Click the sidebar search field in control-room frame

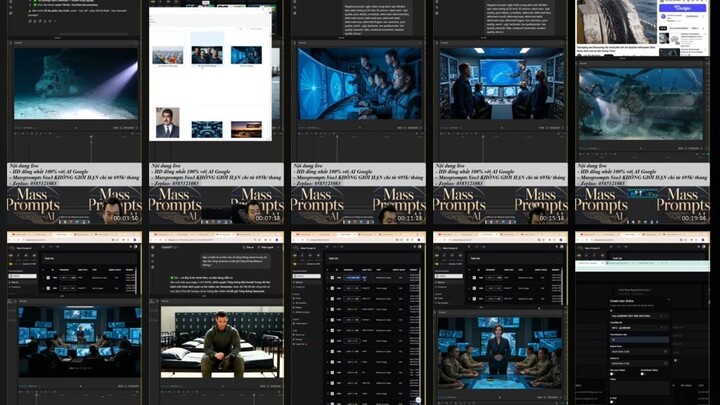pyautogui.click(x=22, y=276)
